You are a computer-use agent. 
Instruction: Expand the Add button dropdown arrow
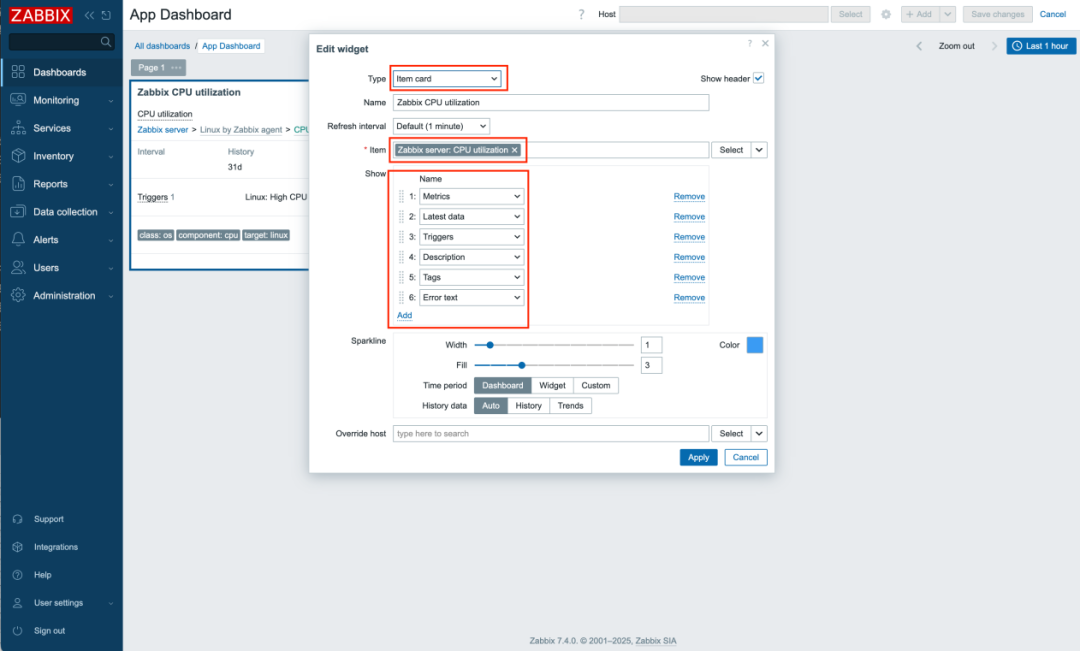pos(948,14)
